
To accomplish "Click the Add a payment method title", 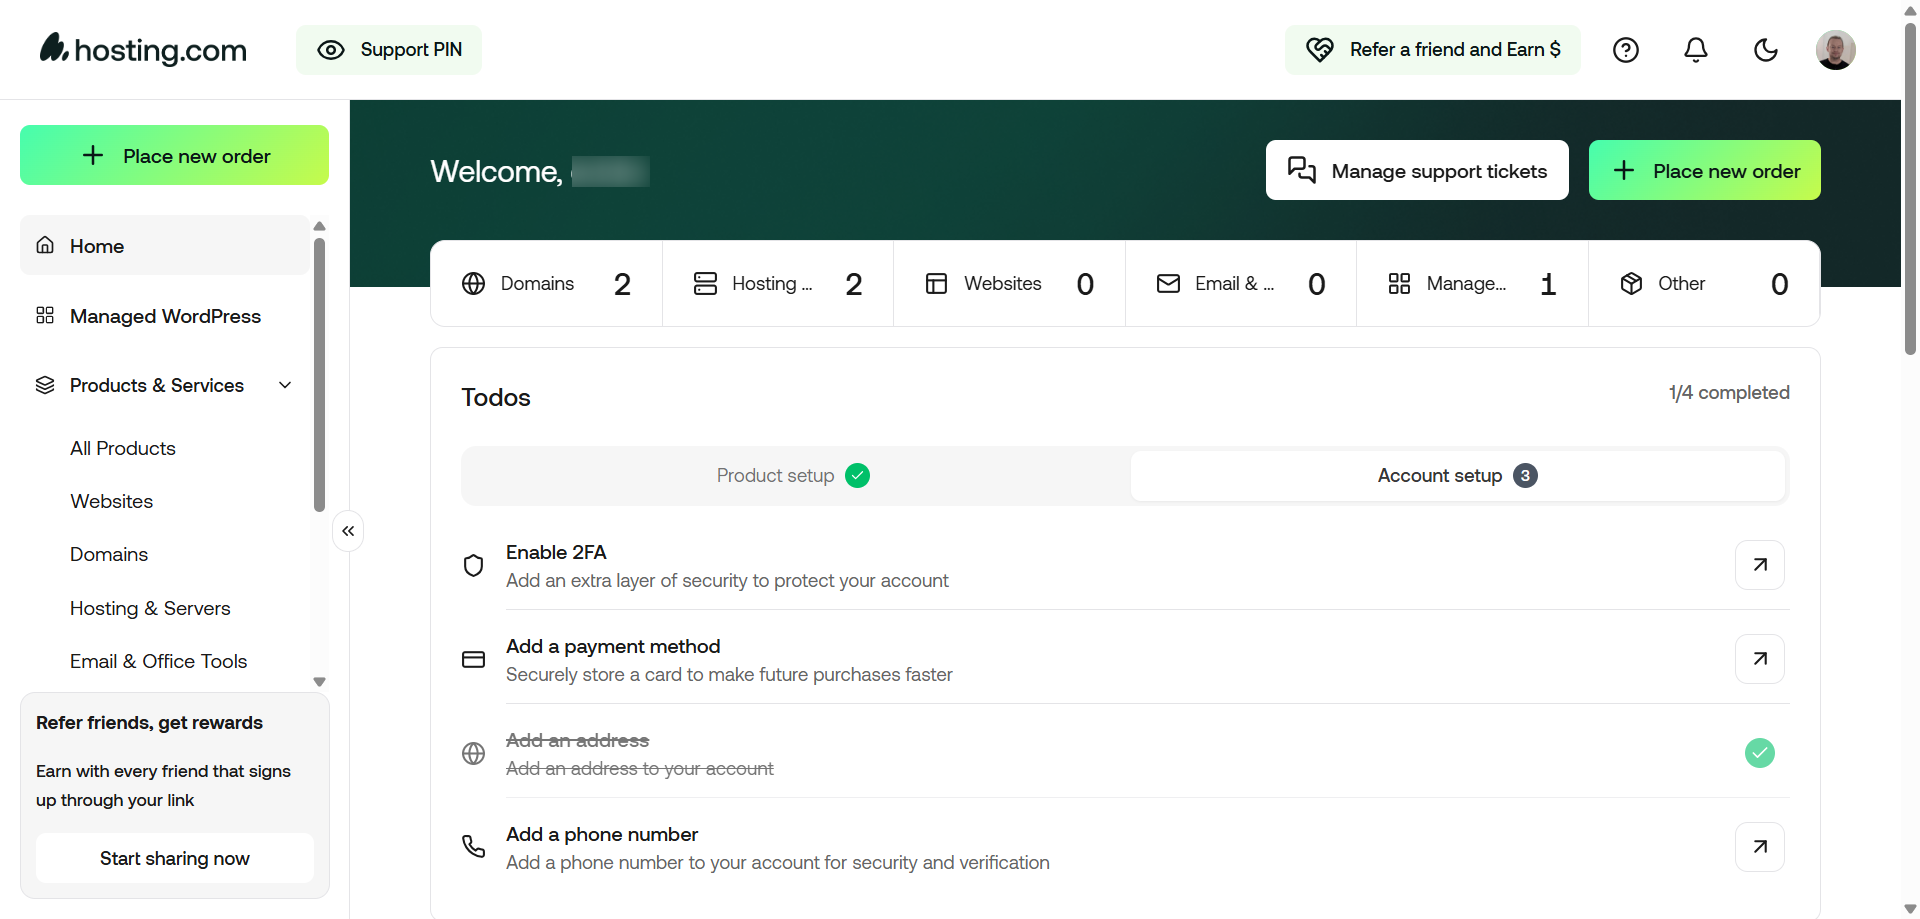I will coord(613,646).
